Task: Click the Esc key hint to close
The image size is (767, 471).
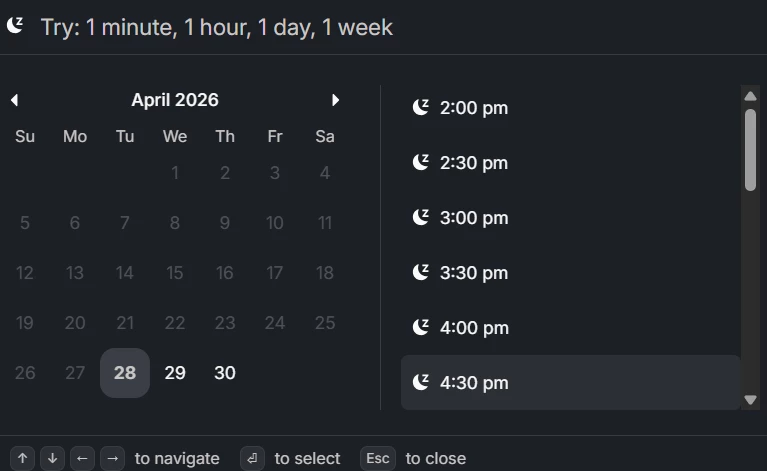Action: [x=378, y=458]
